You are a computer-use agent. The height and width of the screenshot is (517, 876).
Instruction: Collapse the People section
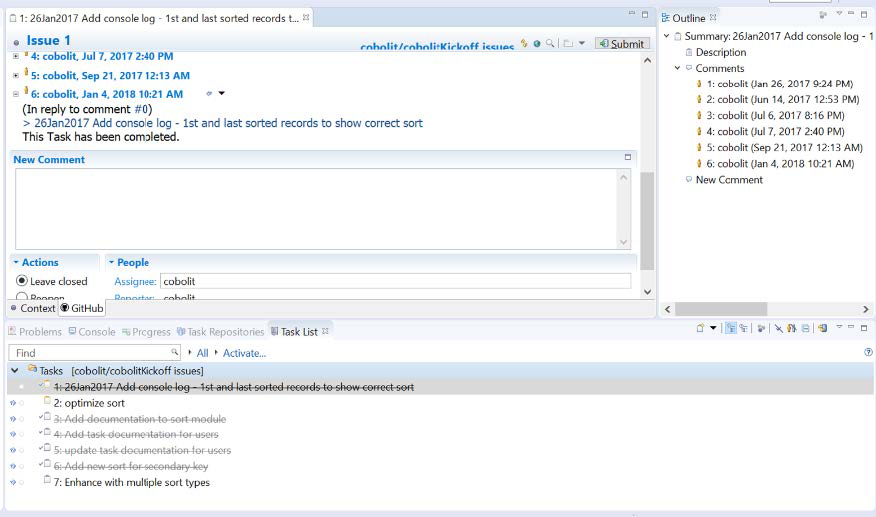click(x=111, y=262)
